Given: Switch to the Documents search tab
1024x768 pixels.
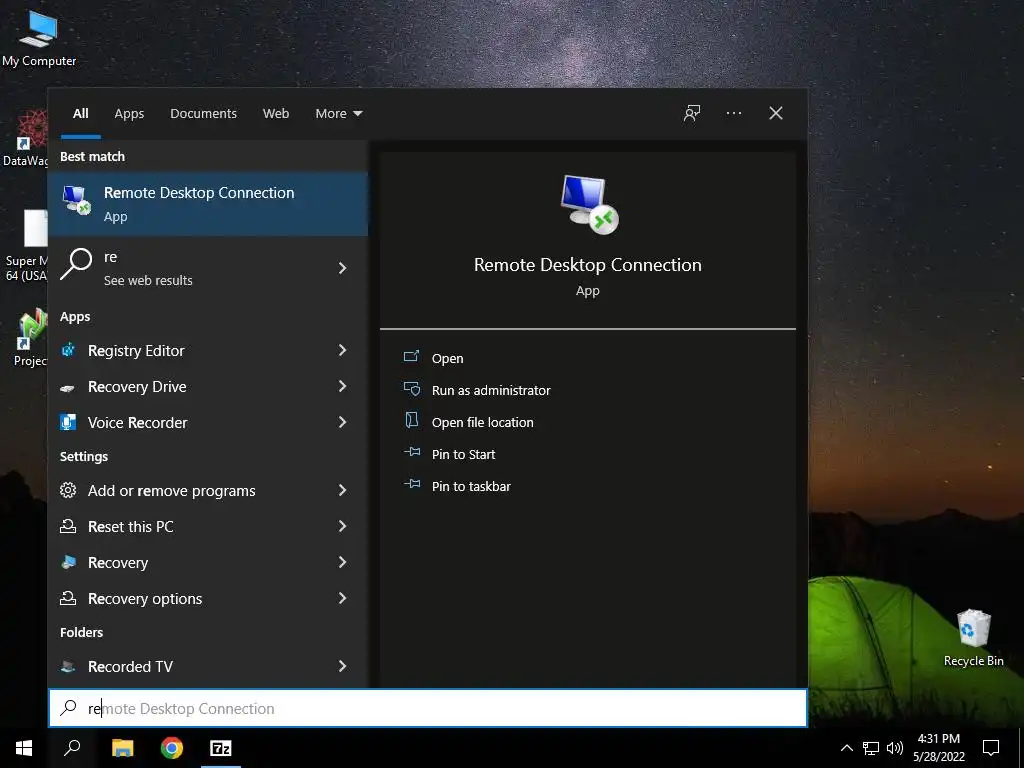Looking at the screenshot, I should [x=204, y=114].
